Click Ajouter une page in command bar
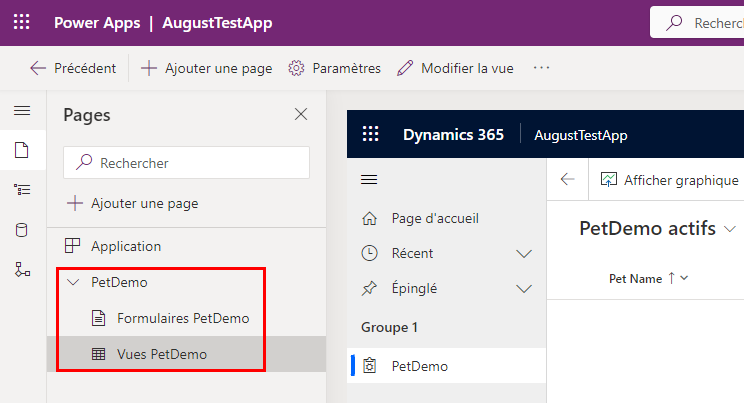The image size is (744, 403). click(x=207, y=68)
